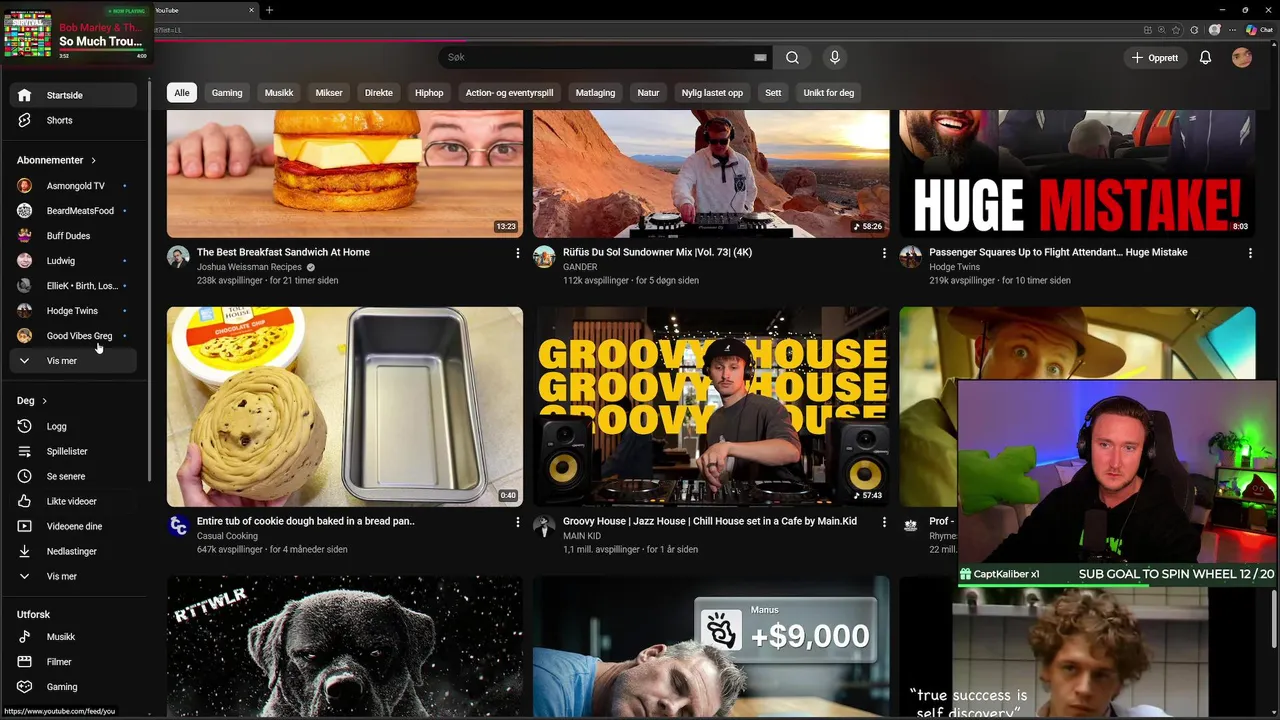Click the search magnifier button

[x=792, y=57]
